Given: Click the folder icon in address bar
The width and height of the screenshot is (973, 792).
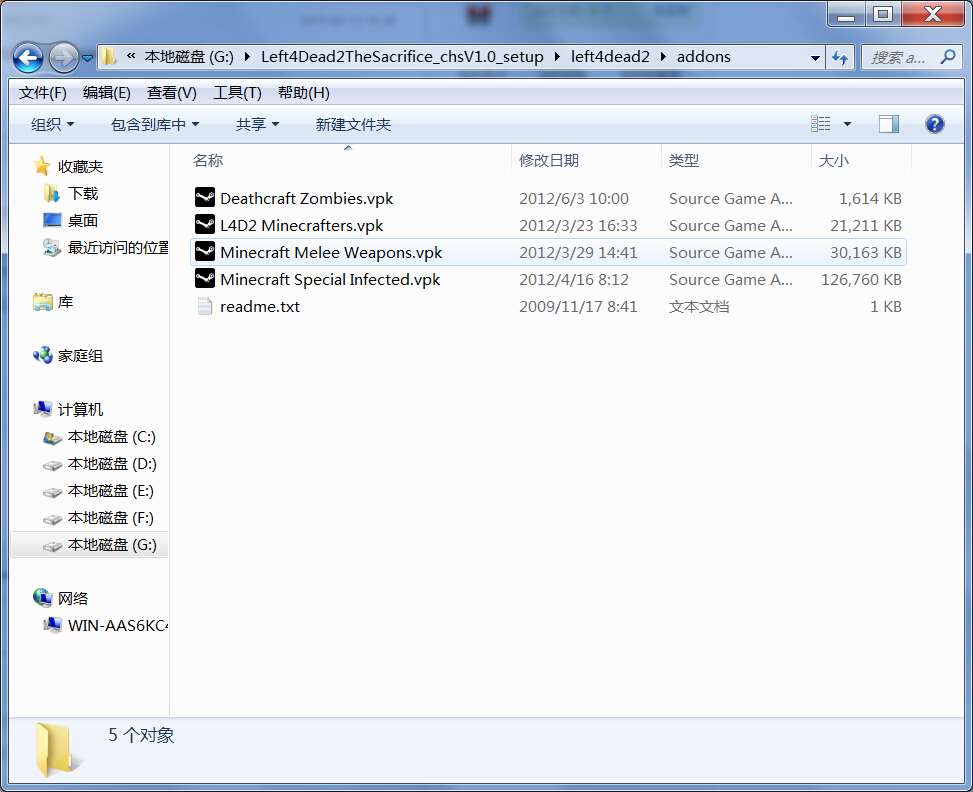Looking at the screenshot, I should tap(109, 57).
